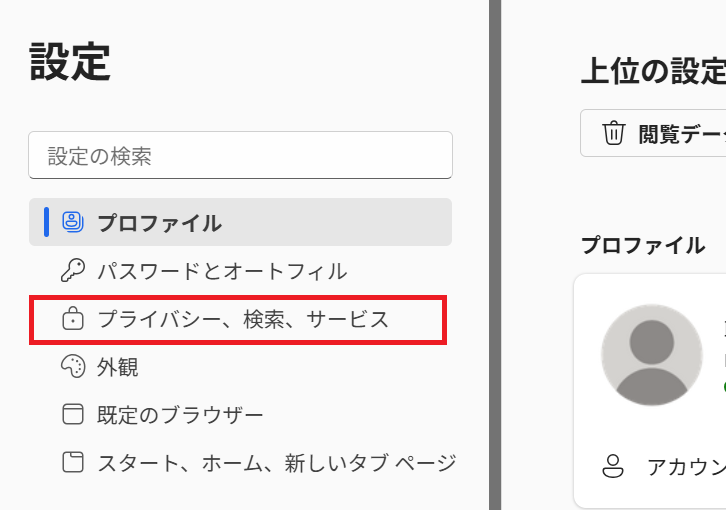Click the gray vertical sidebar scrollbar
This screenshot has height=510, width=726.
coord(494,255)
